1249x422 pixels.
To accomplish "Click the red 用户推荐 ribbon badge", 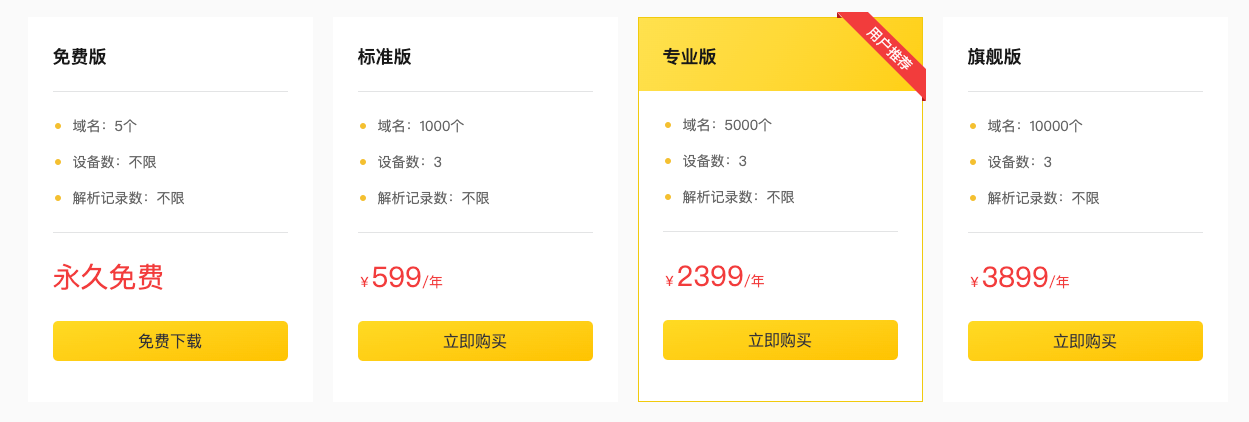I will [889, 49].
